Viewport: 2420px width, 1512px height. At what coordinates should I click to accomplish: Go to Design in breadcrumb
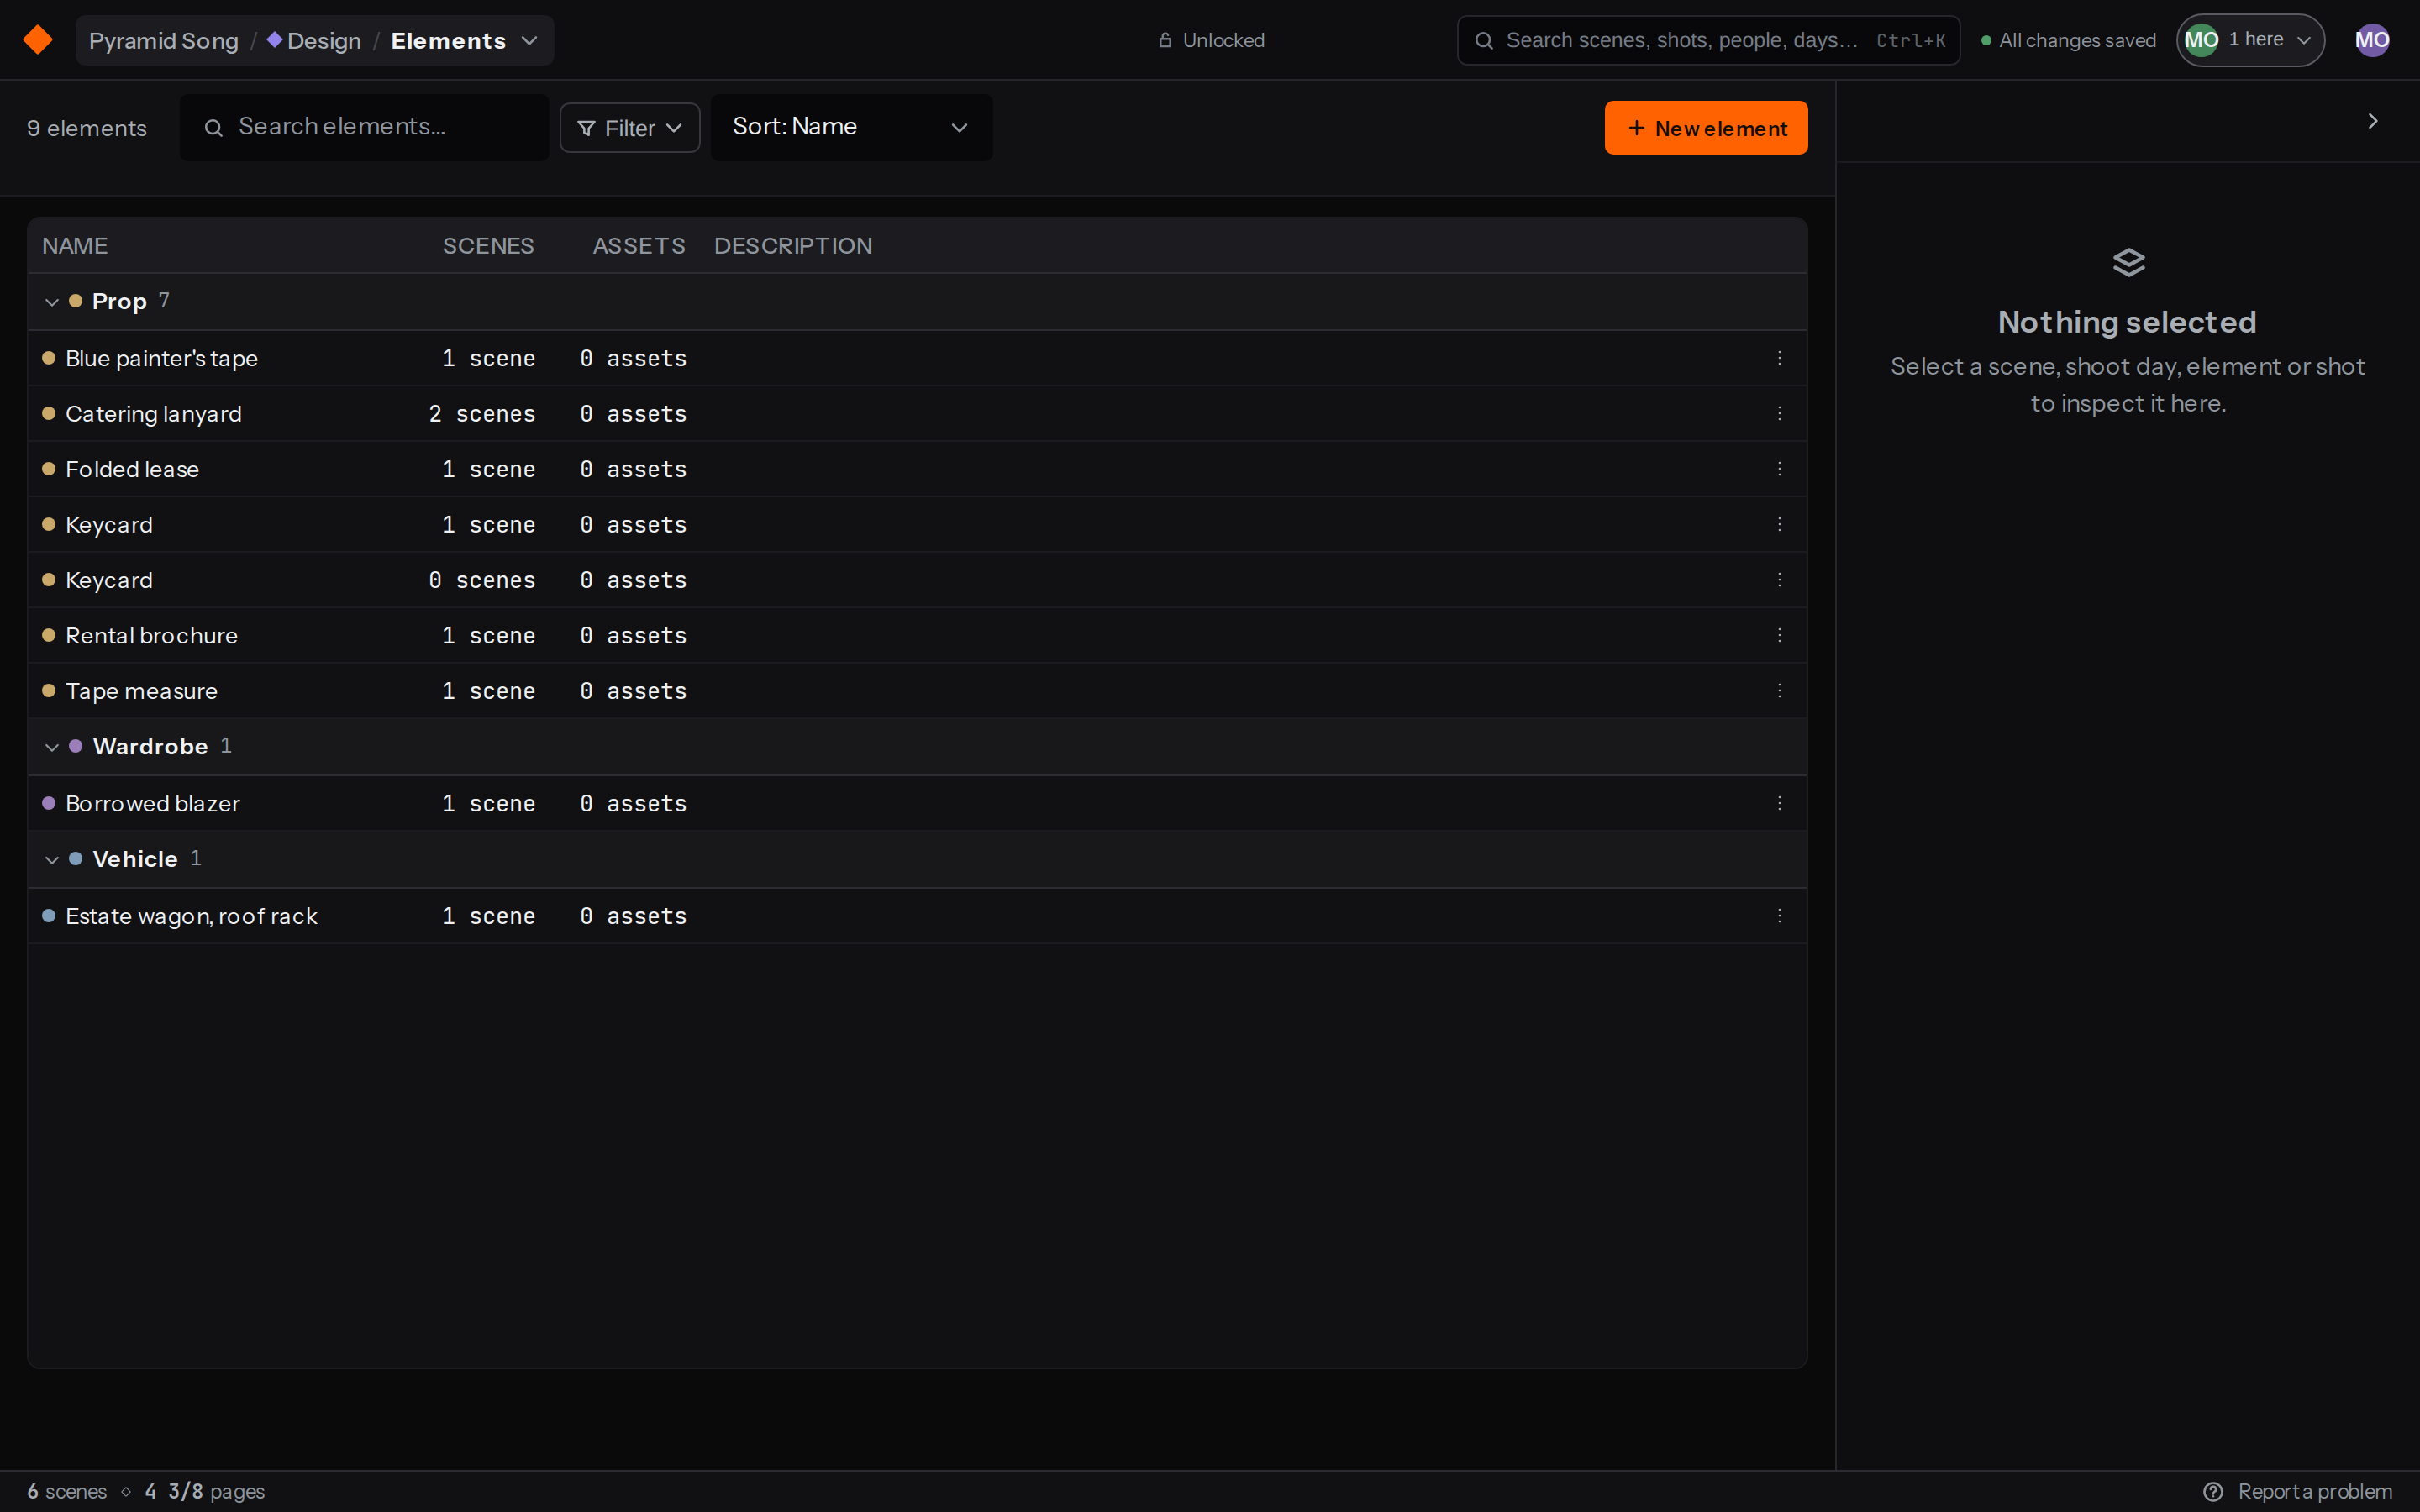314,41
